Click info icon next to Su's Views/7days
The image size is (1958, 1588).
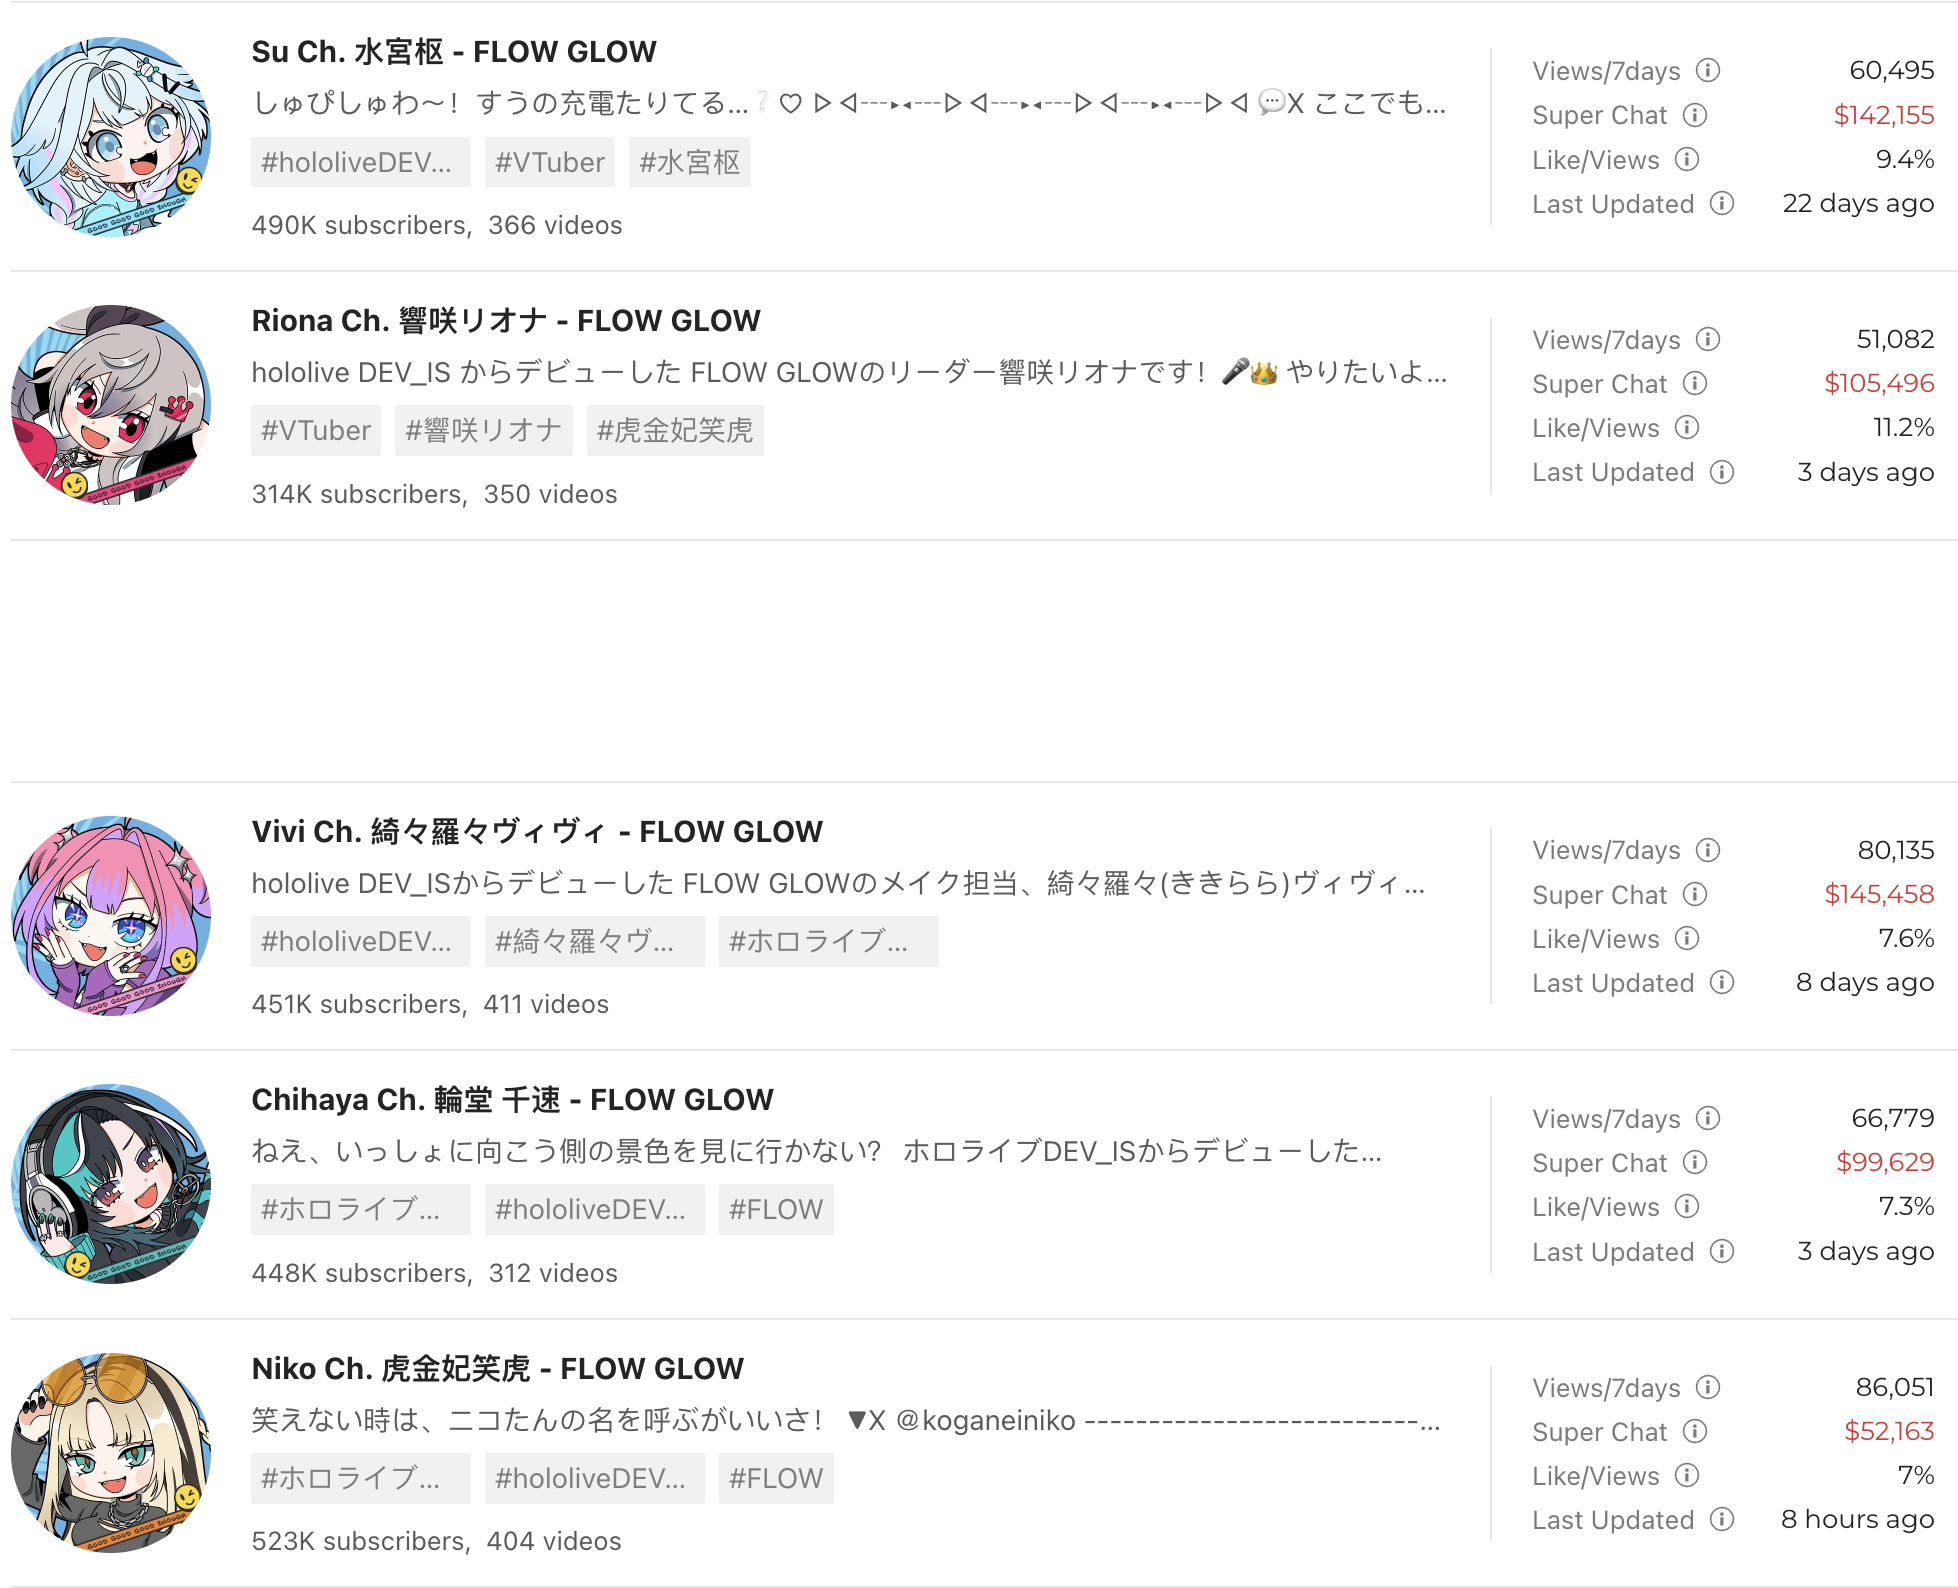click(1708, 71)
